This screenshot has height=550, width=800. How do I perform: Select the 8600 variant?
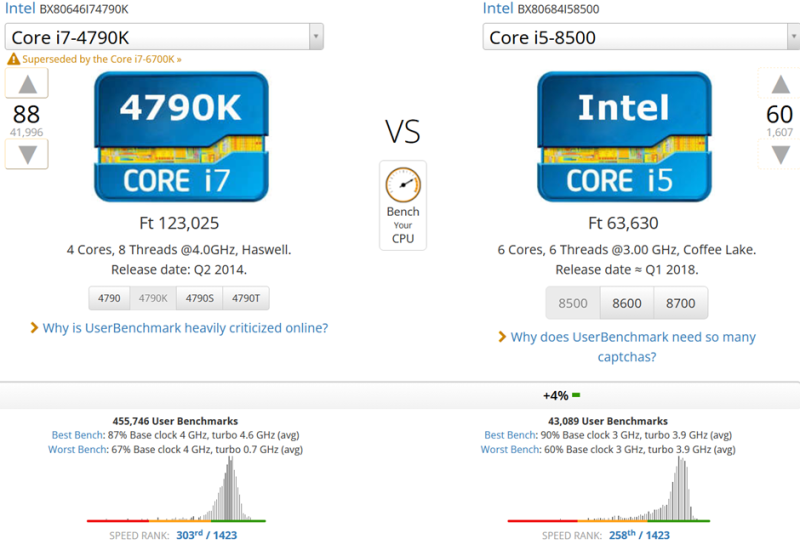pyautogui.click(x=626, y=303)
